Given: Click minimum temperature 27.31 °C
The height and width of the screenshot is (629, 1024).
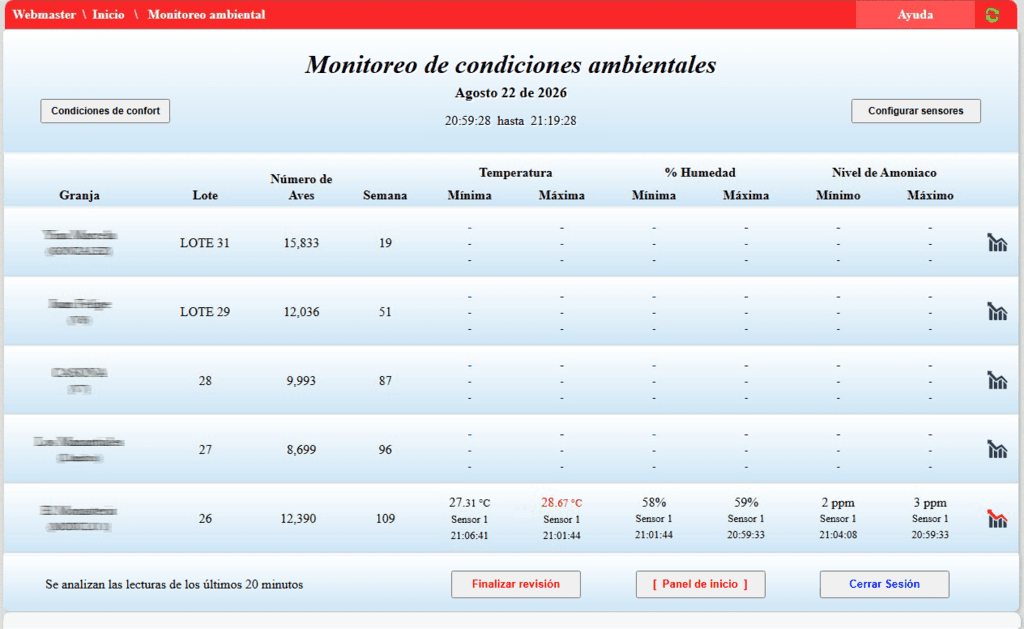Looking at the screenshot, I should pos(470,502).
